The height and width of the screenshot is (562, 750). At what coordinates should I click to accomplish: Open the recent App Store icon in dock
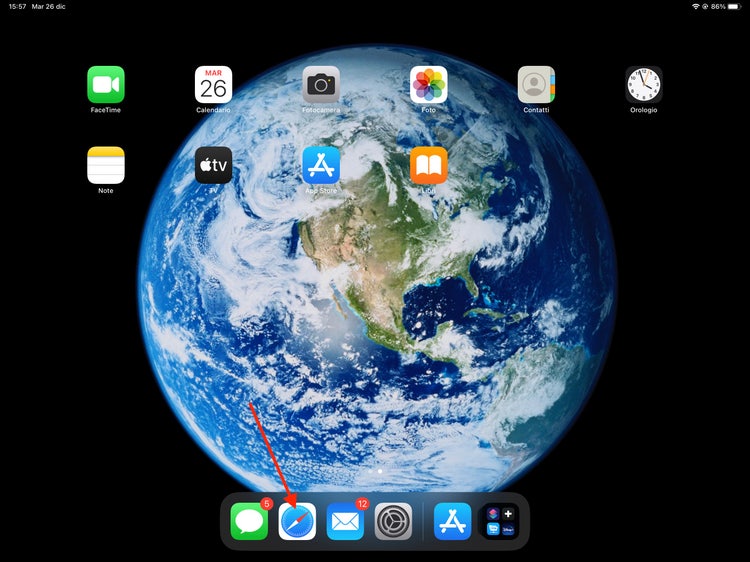coord(452,521)
